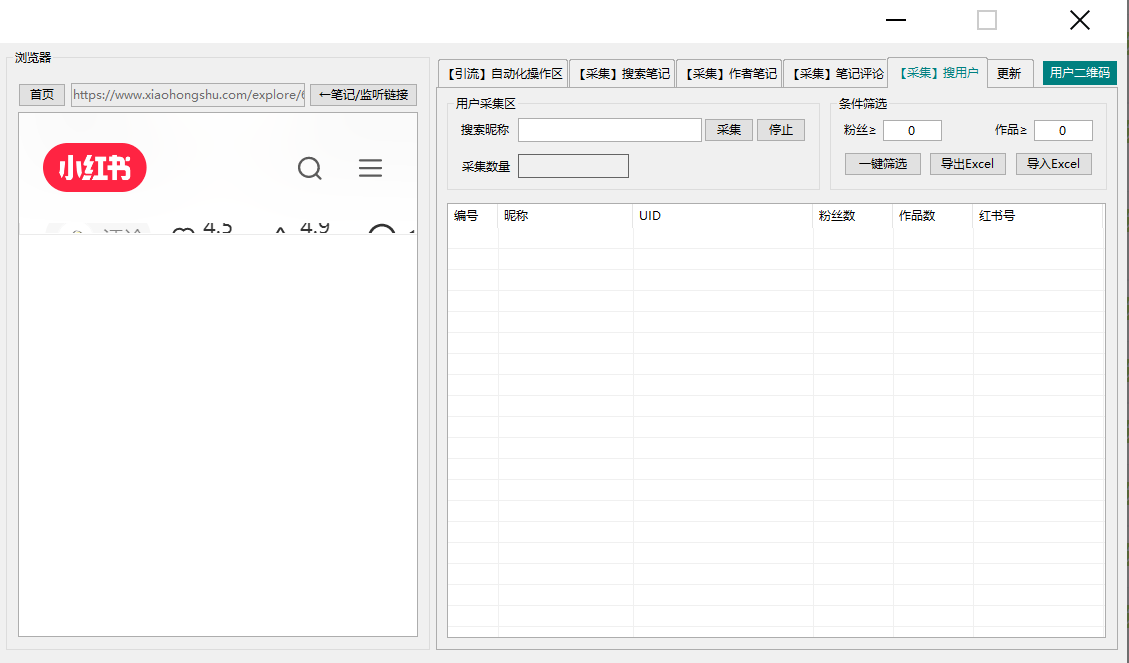The image size is (1129, 663).
Task: Click the 粉丝≥ number field
Action: (x=912, y=131)
